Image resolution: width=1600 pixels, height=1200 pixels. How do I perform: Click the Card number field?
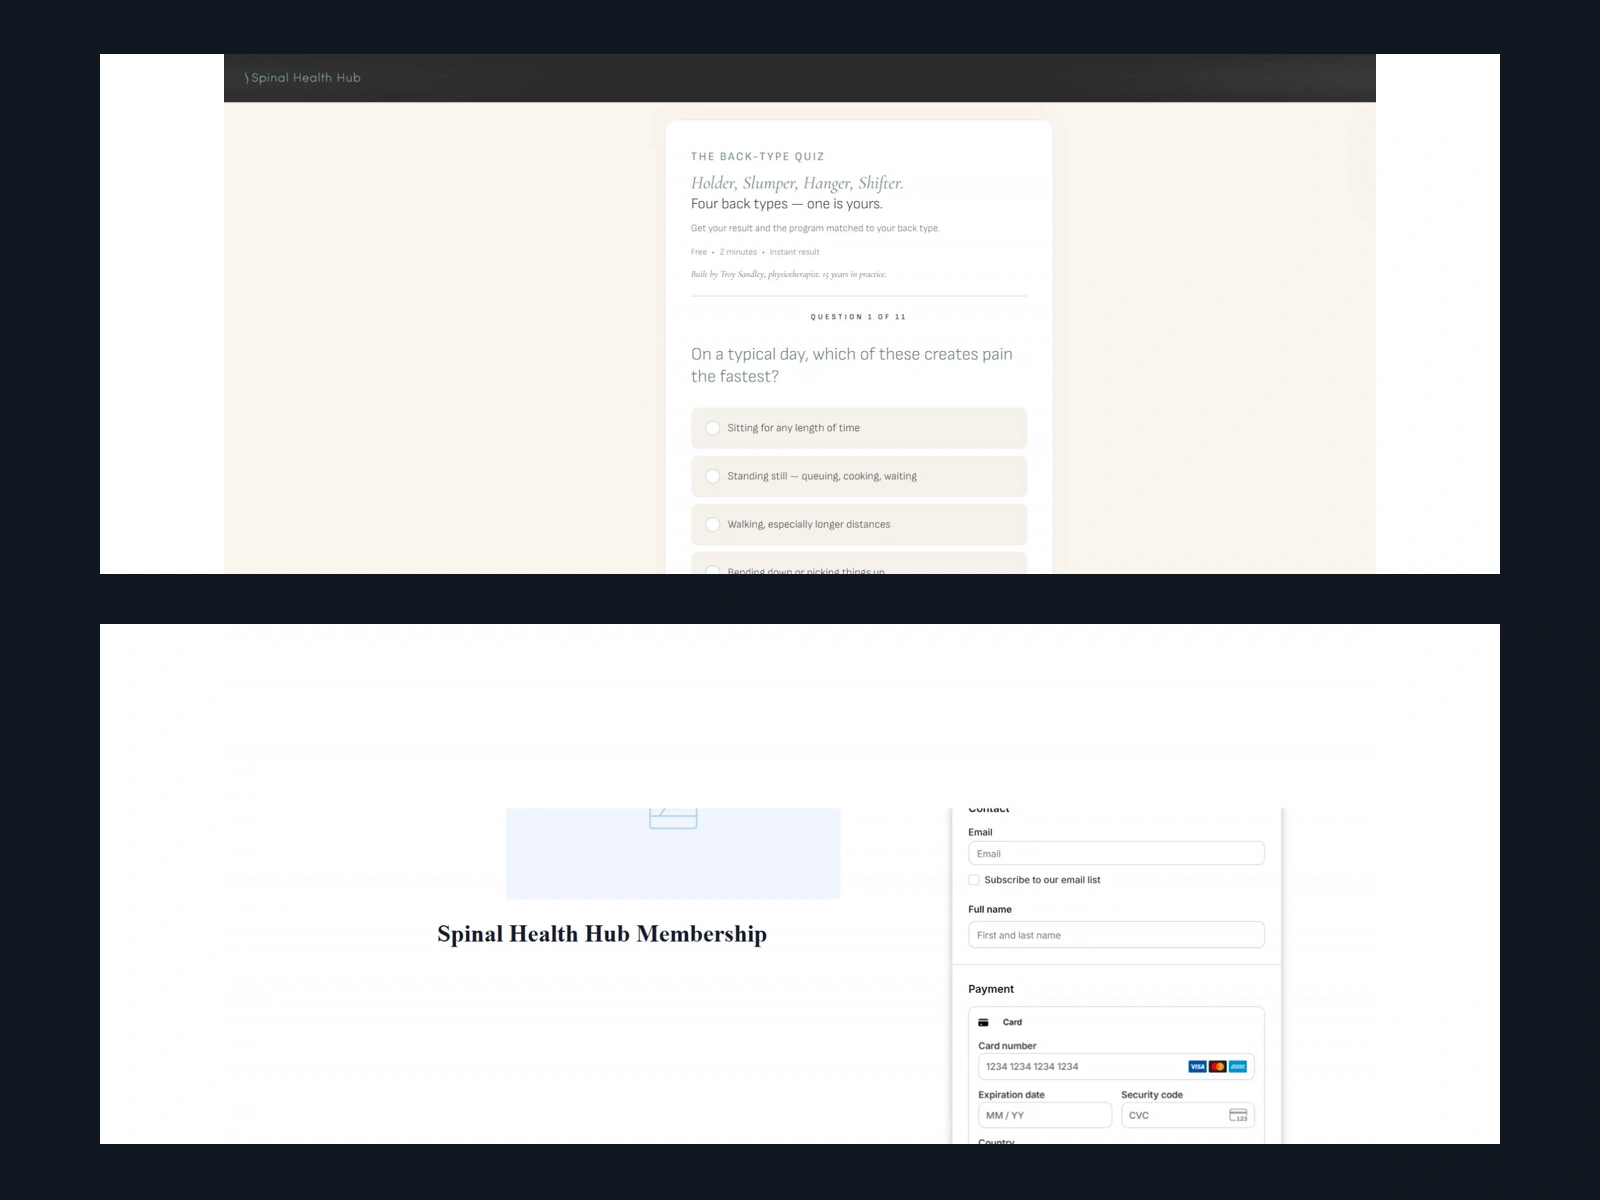[x=1116, y=1066]
